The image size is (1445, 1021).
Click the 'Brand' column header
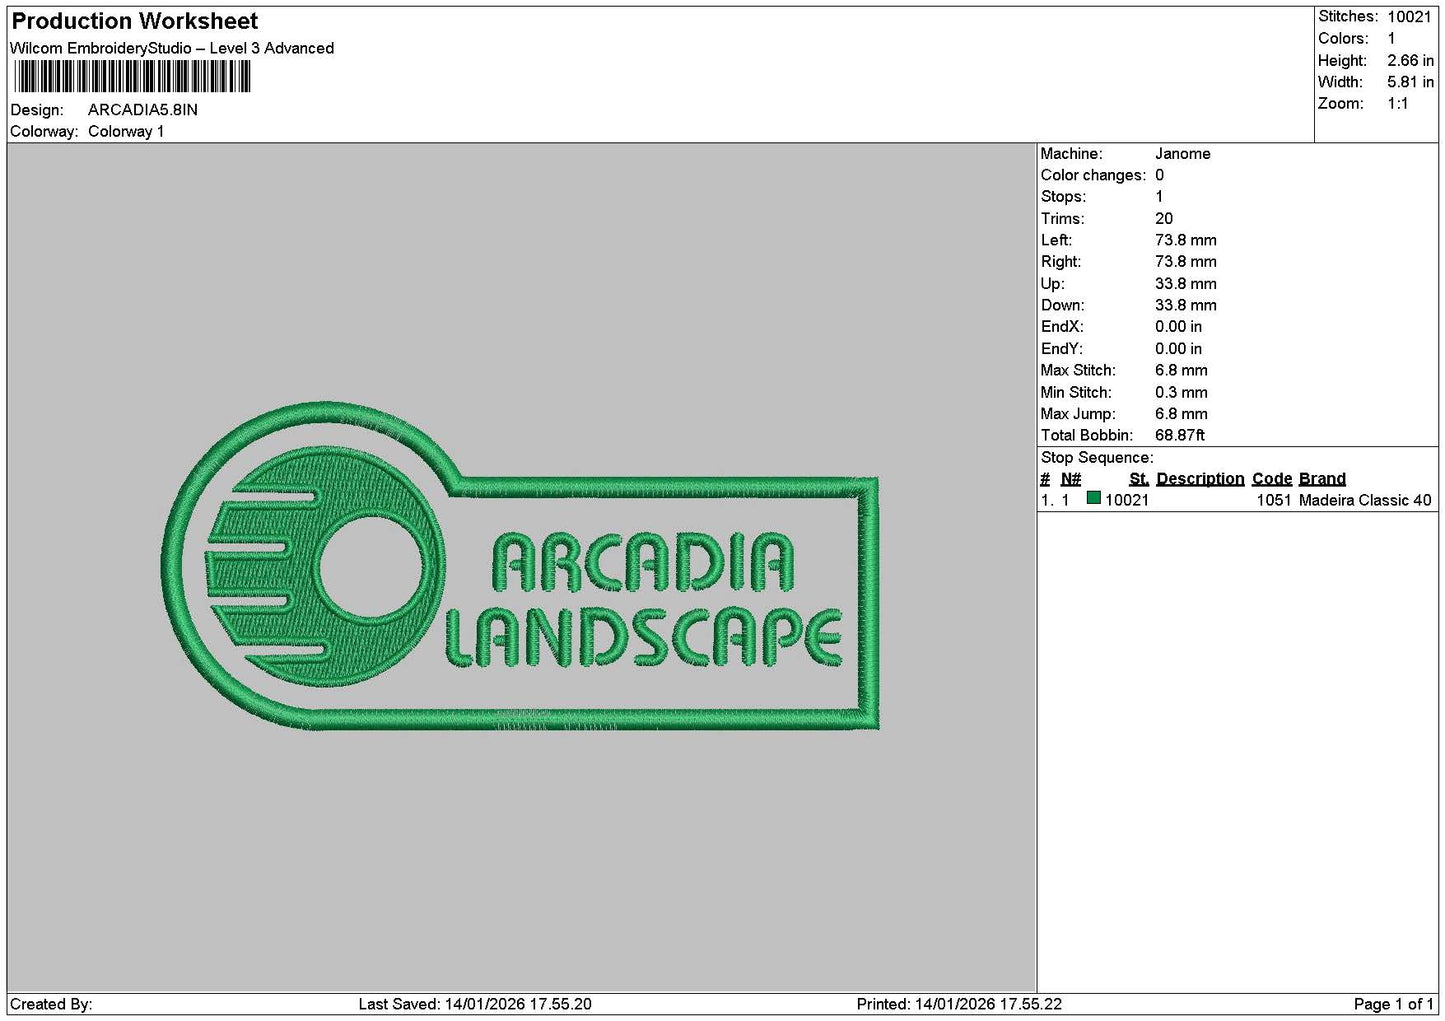[x=1322, y=479]
